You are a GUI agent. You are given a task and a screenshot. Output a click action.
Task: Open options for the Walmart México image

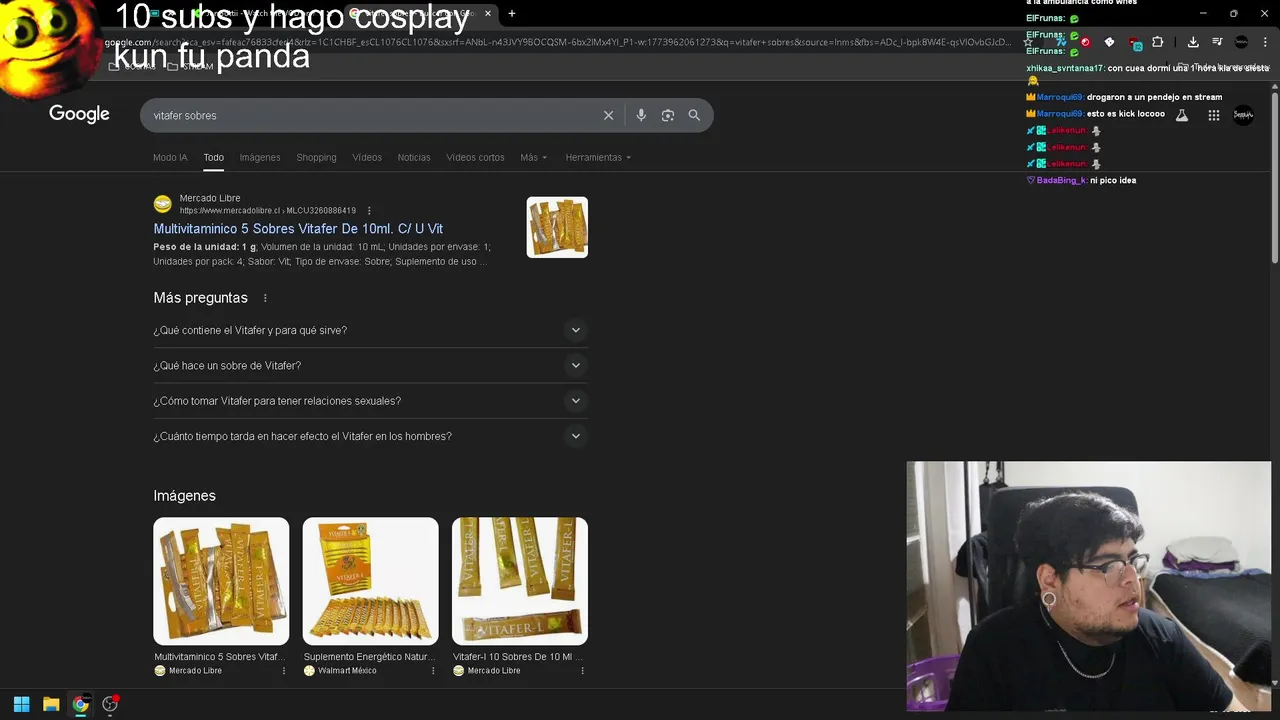tap(433, 671)
